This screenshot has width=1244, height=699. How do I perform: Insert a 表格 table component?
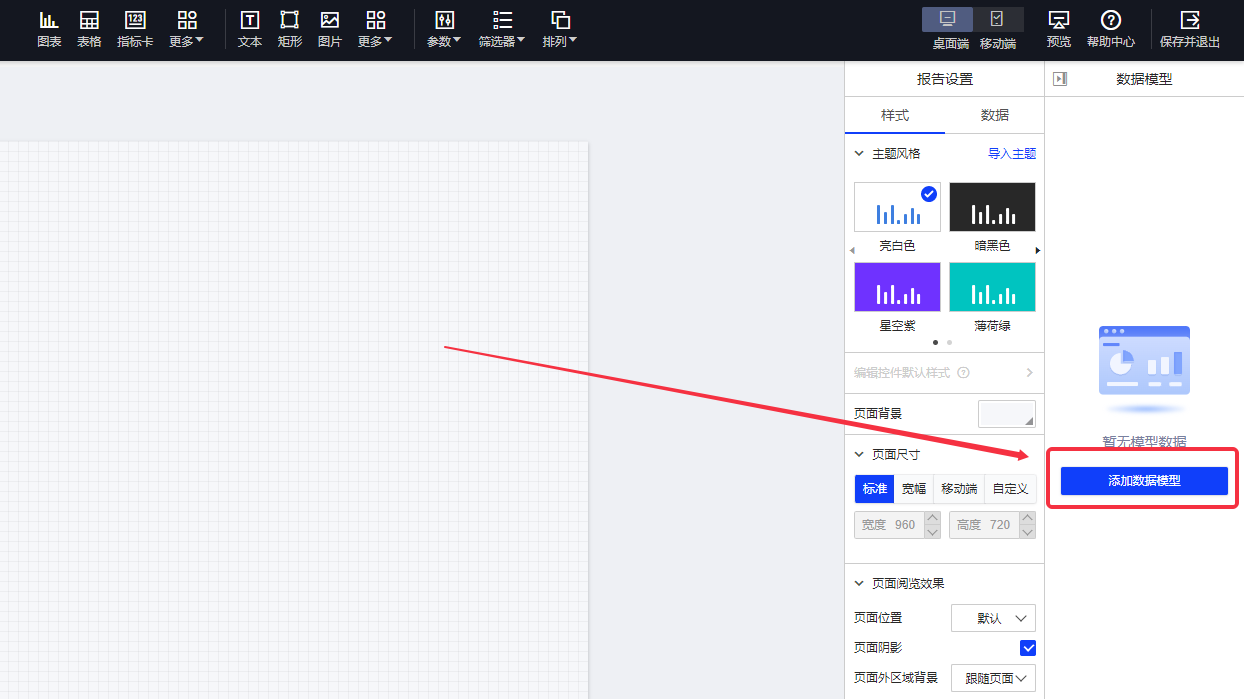[89, 29]
